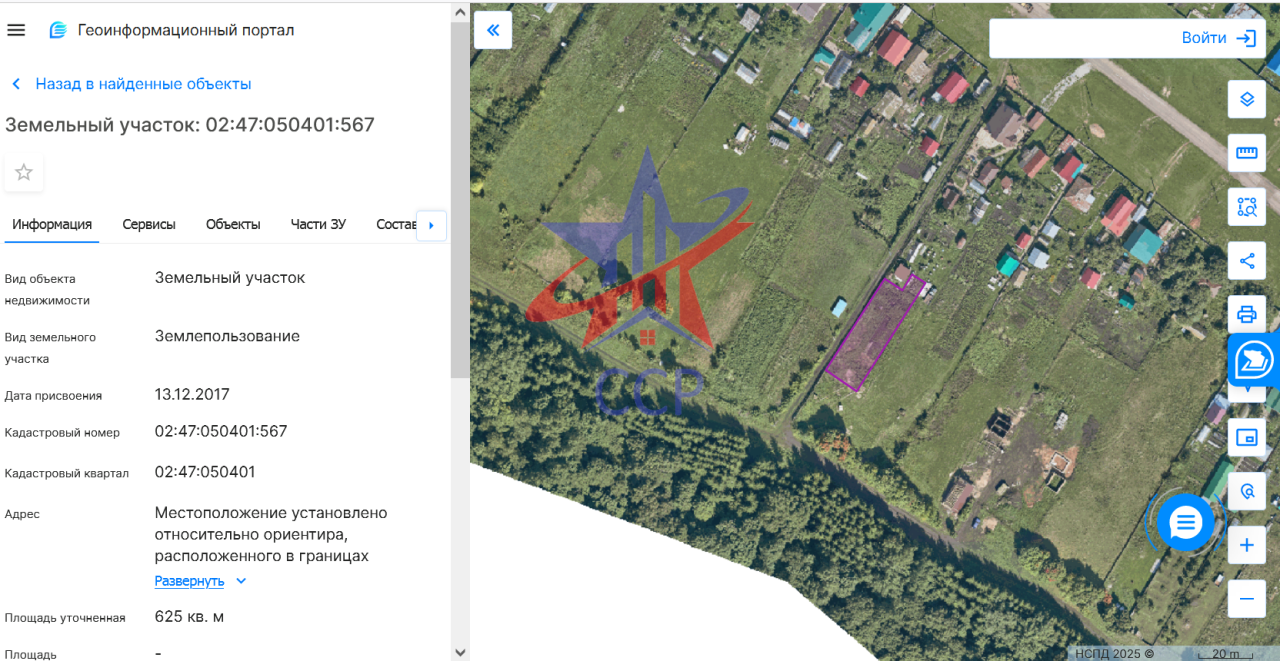Select the ruler measurement tool
Viewport: 1280px width, 661px height.
1246,153
